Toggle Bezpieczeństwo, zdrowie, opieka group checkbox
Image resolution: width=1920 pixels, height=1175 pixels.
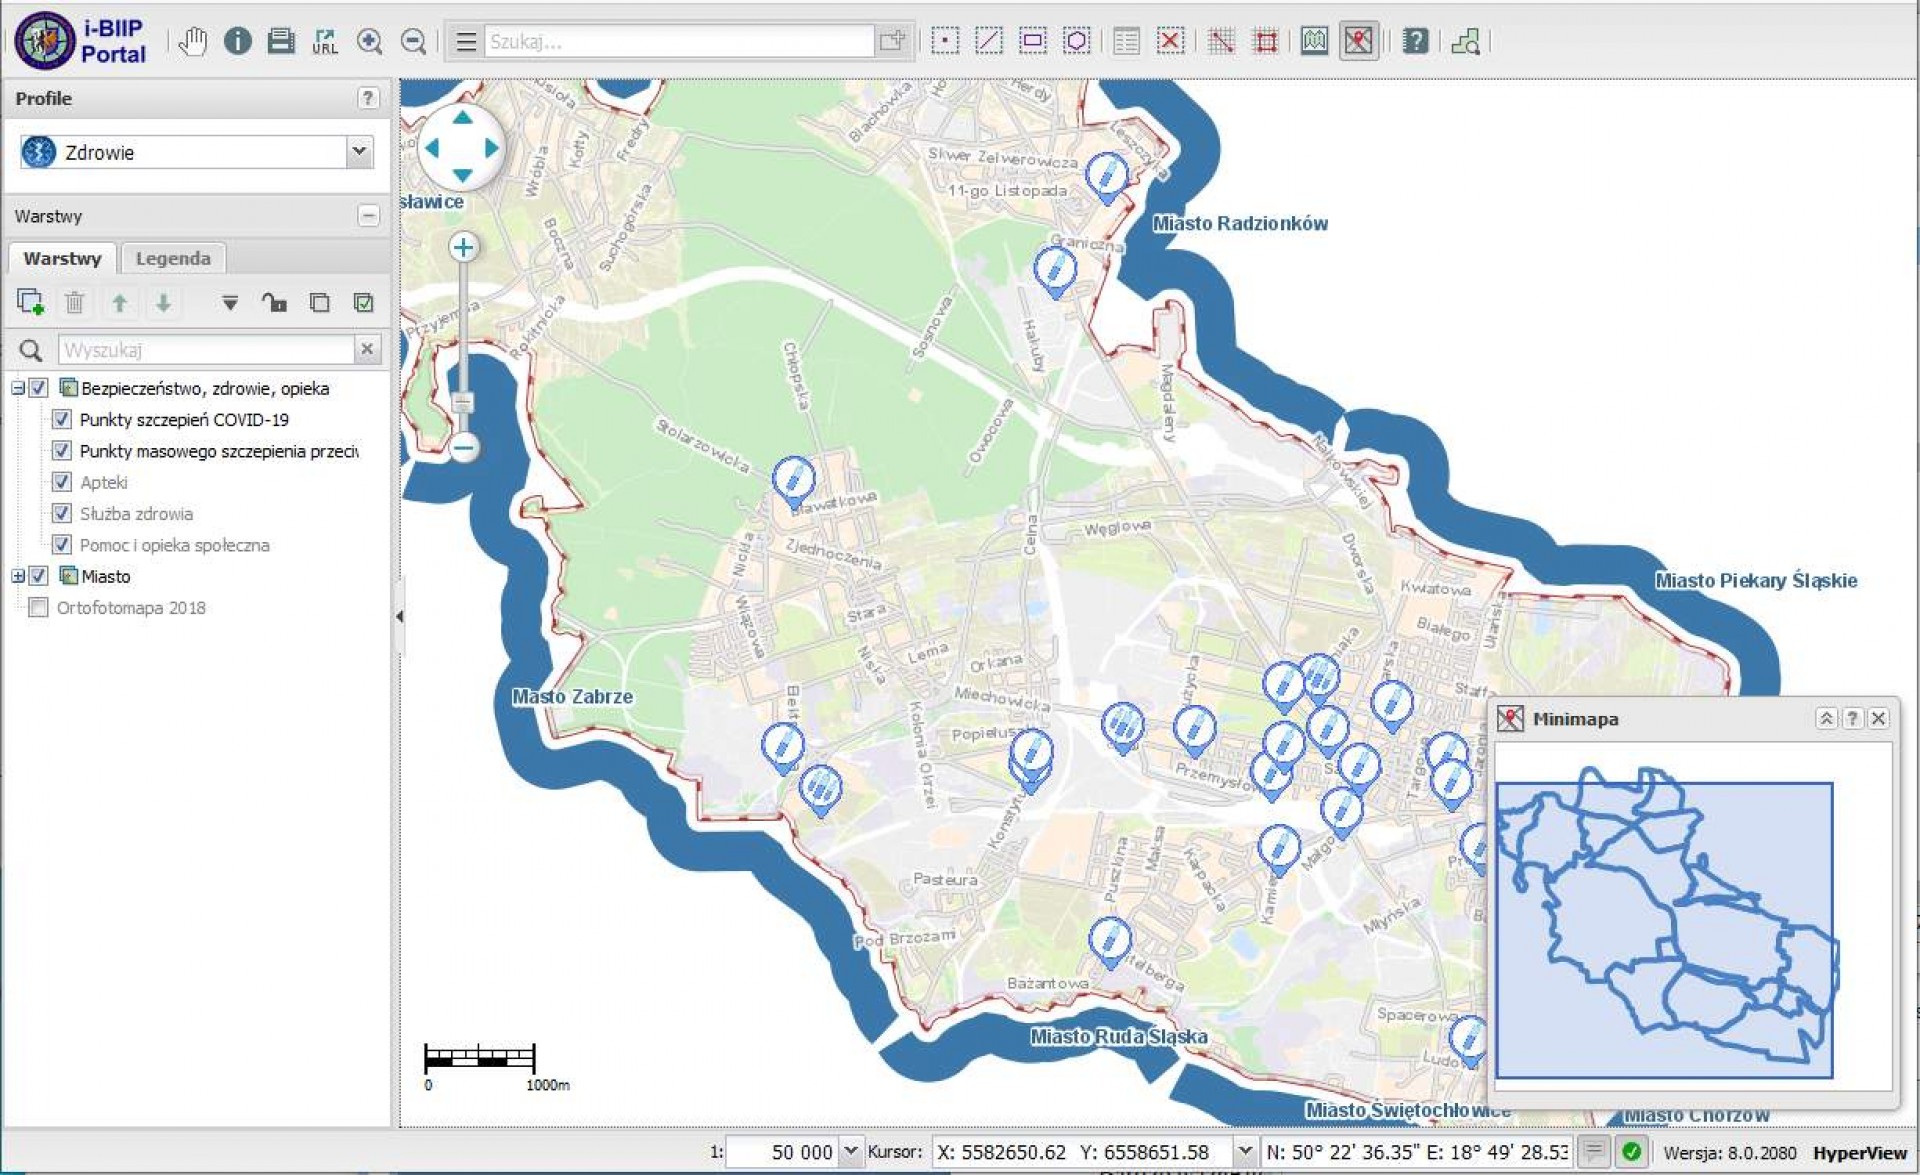click(39, 388)
